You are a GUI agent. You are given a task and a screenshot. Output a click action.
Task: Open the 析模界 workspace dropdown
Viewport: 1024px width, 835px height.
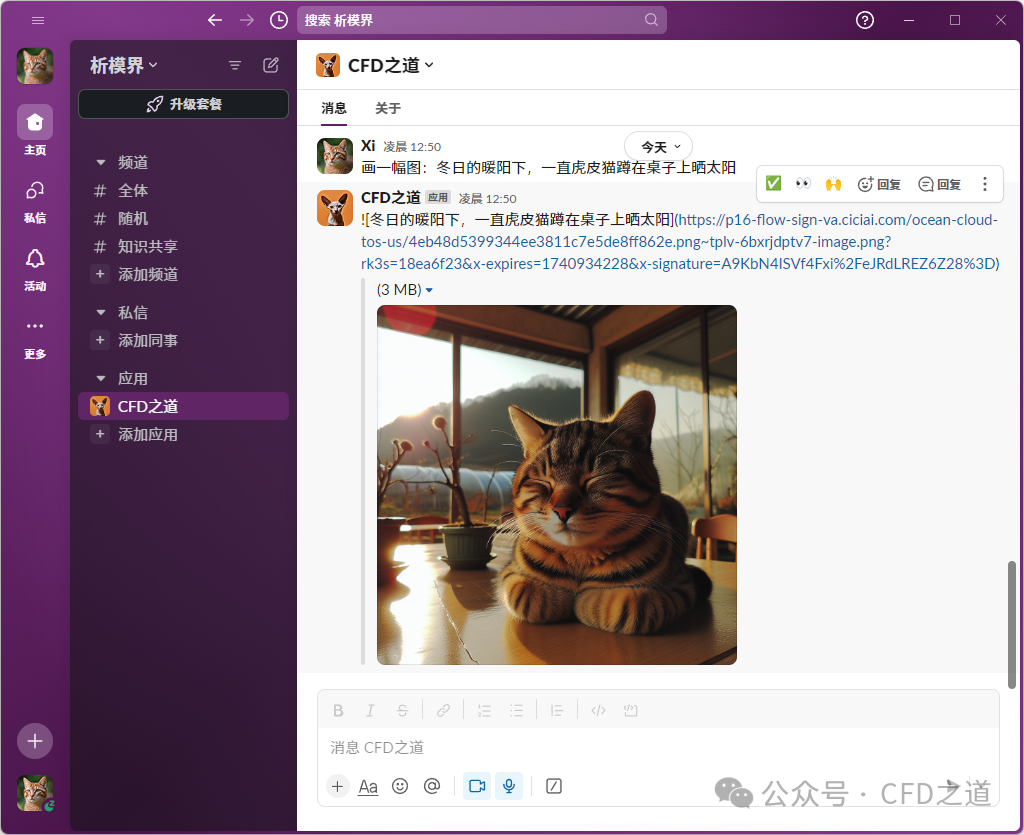click(x=123, y=65)
